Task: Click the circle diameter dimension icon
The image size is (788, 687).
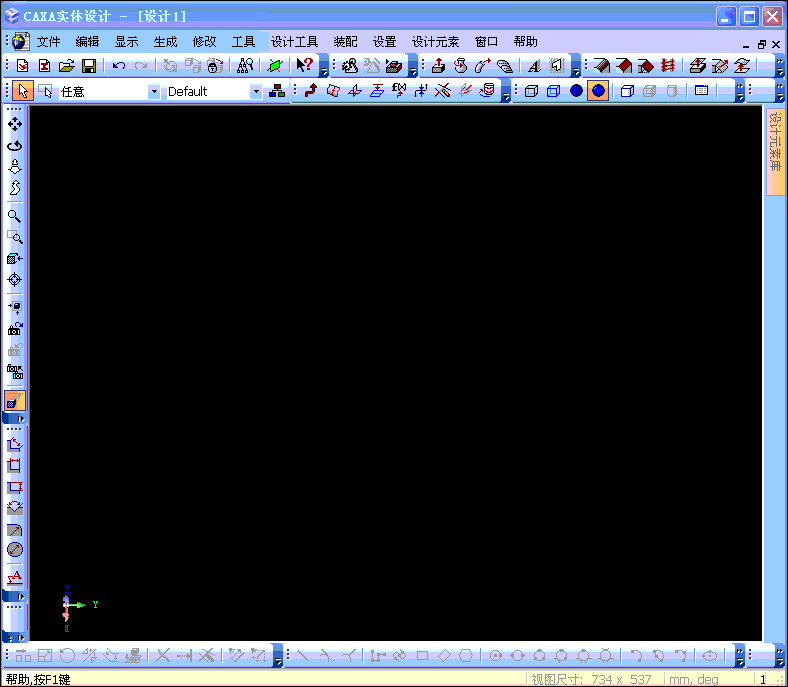Action: [x=15, y=549]
